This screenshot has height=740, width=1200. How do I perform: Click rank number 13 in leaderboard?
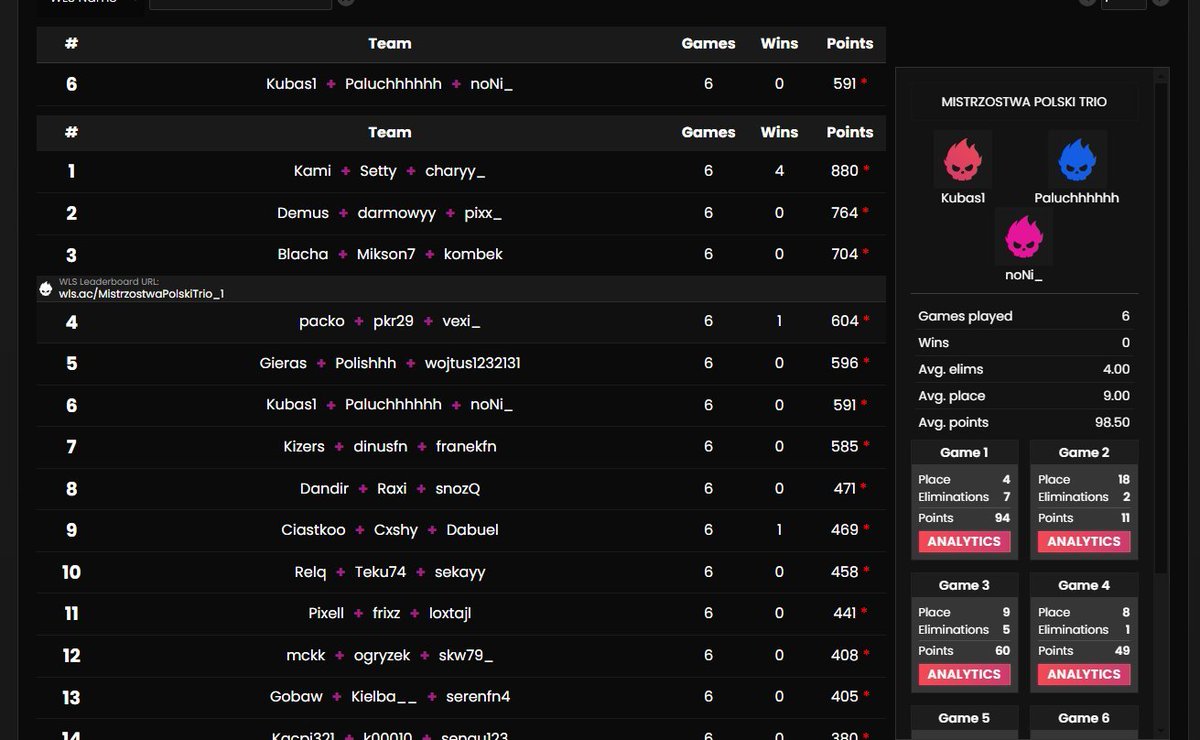click(x=71, y=697)
